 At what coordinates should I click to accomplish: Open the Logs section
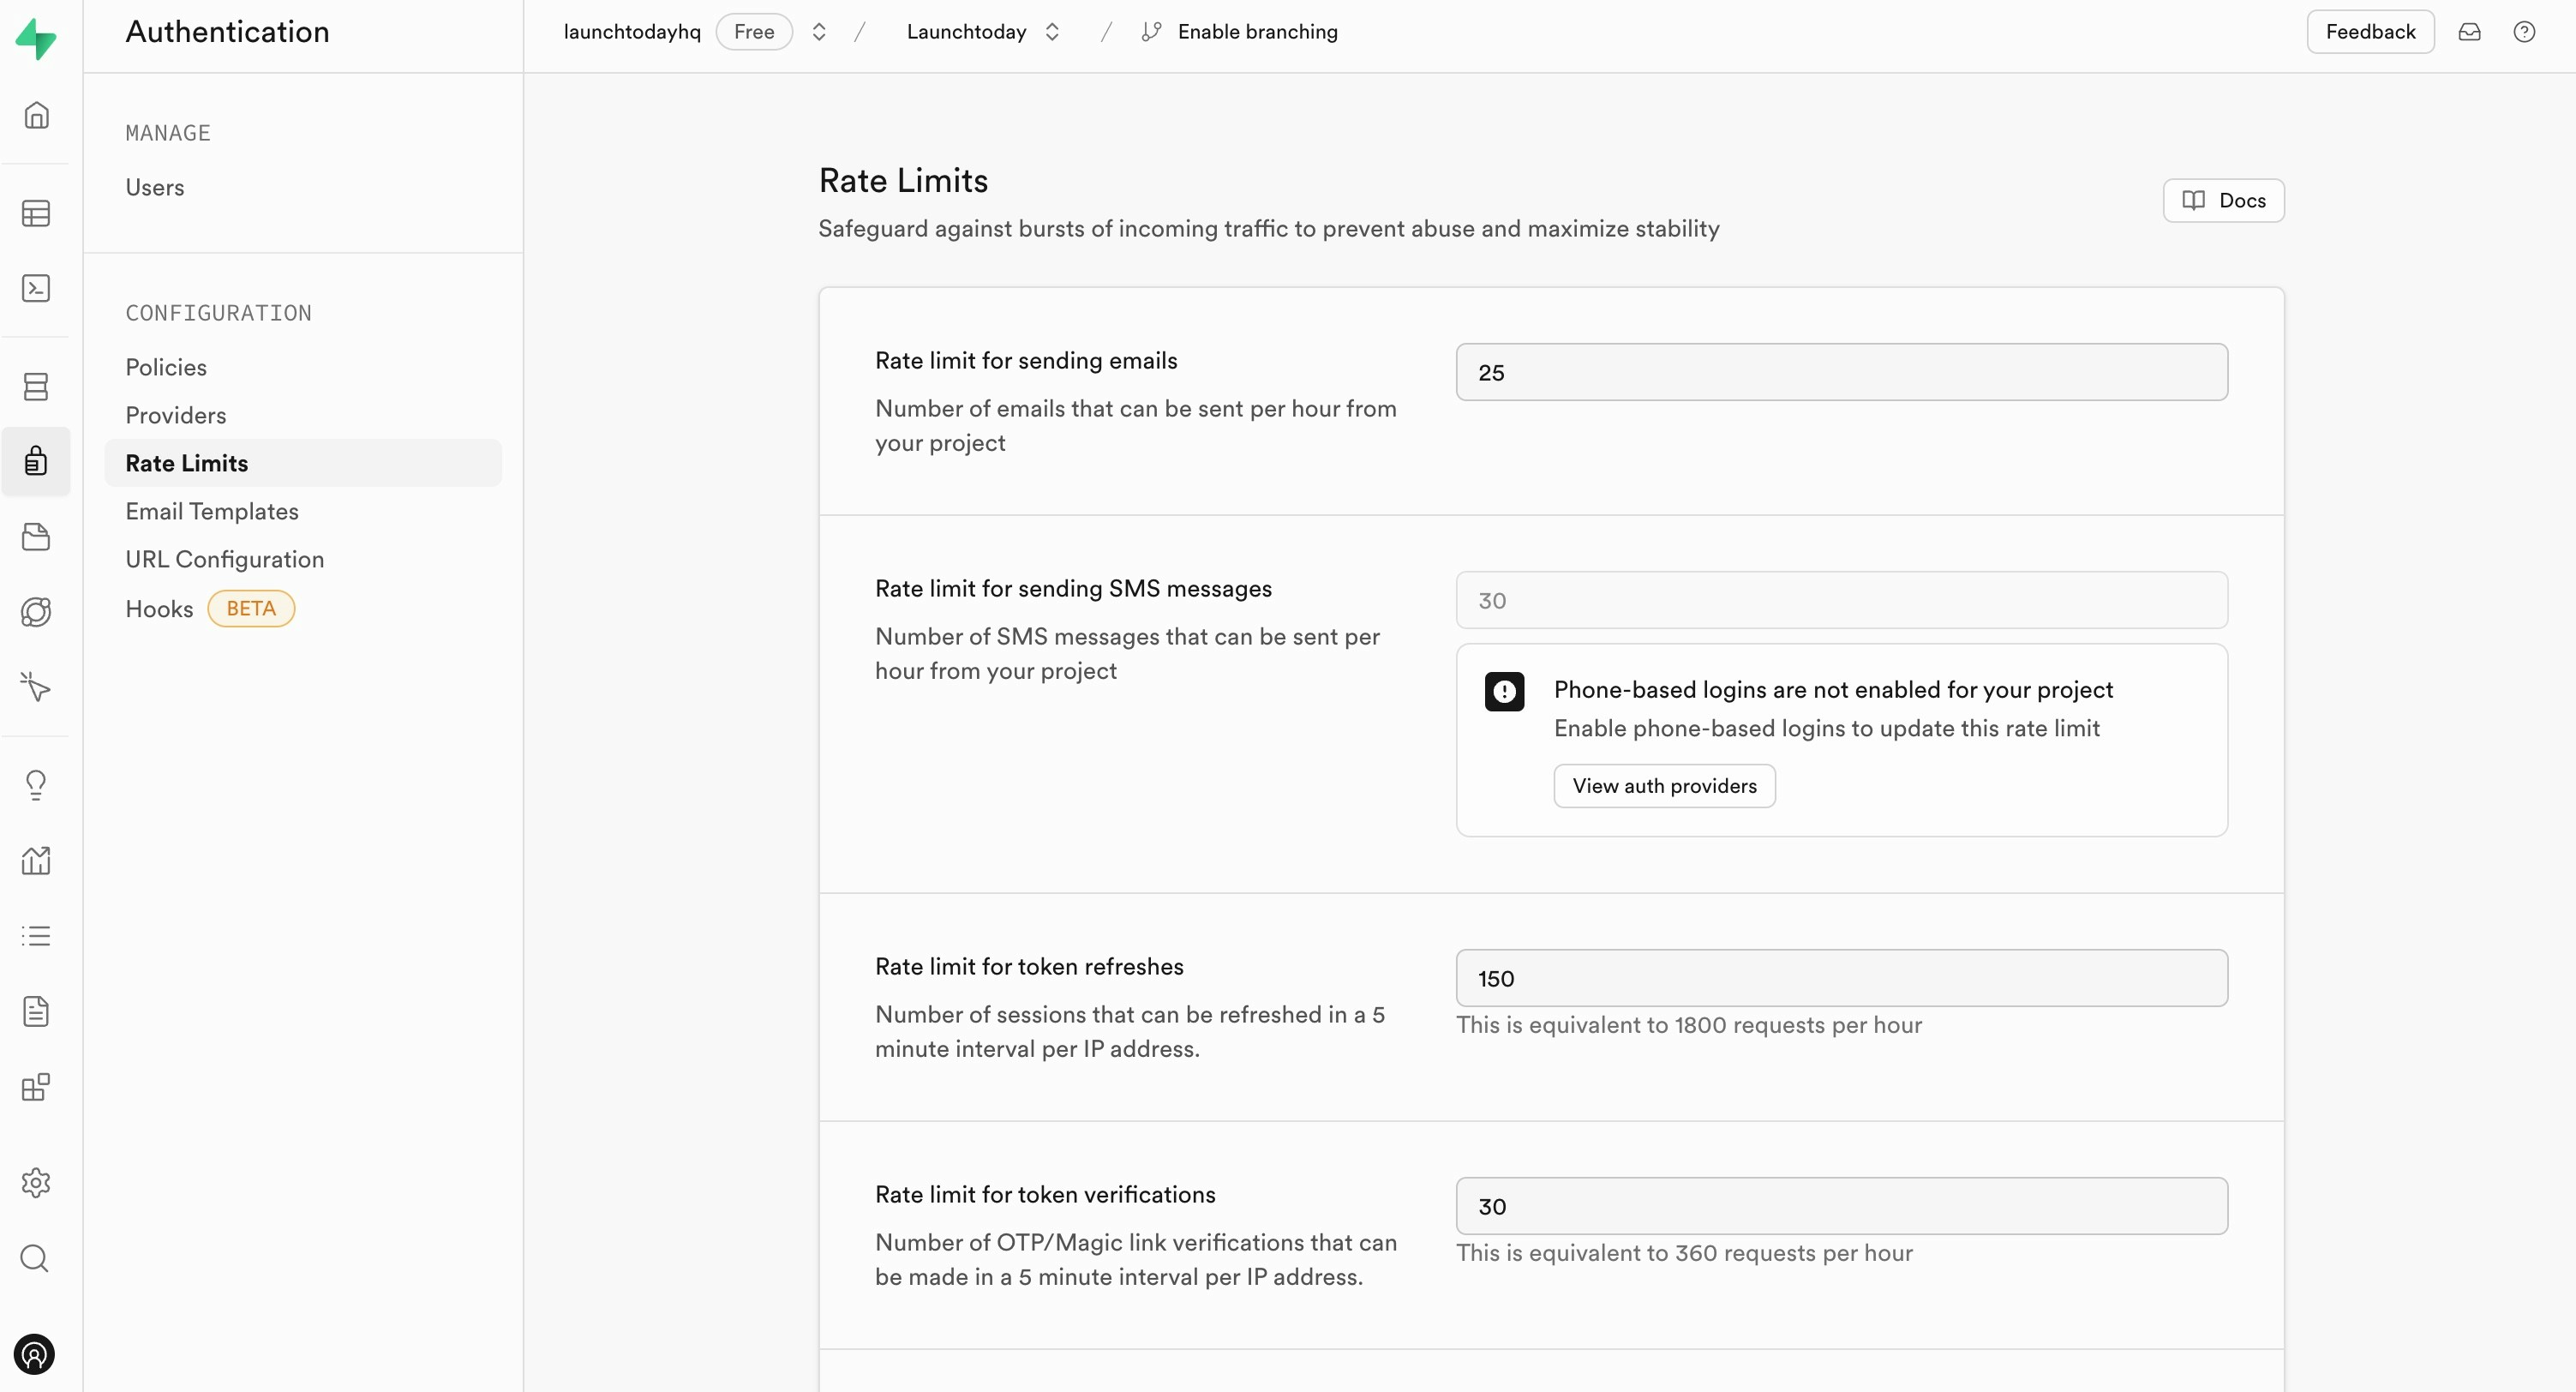point(36,936)
